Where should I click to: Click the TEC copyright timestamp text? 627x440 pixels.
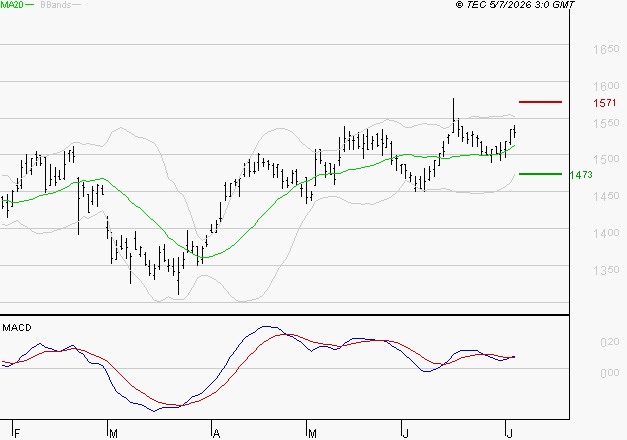[x=515, y=5]
